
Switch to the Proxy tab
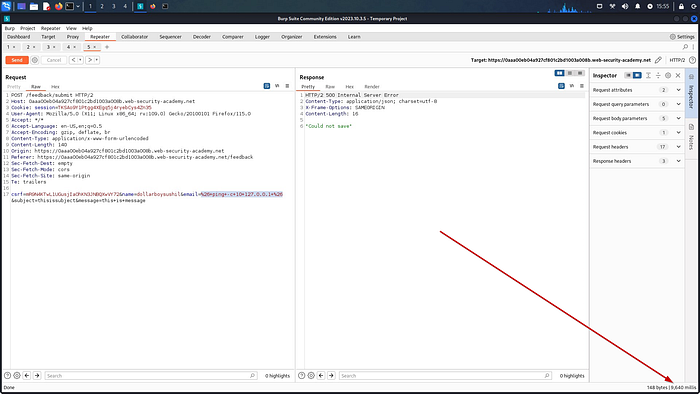73,37
